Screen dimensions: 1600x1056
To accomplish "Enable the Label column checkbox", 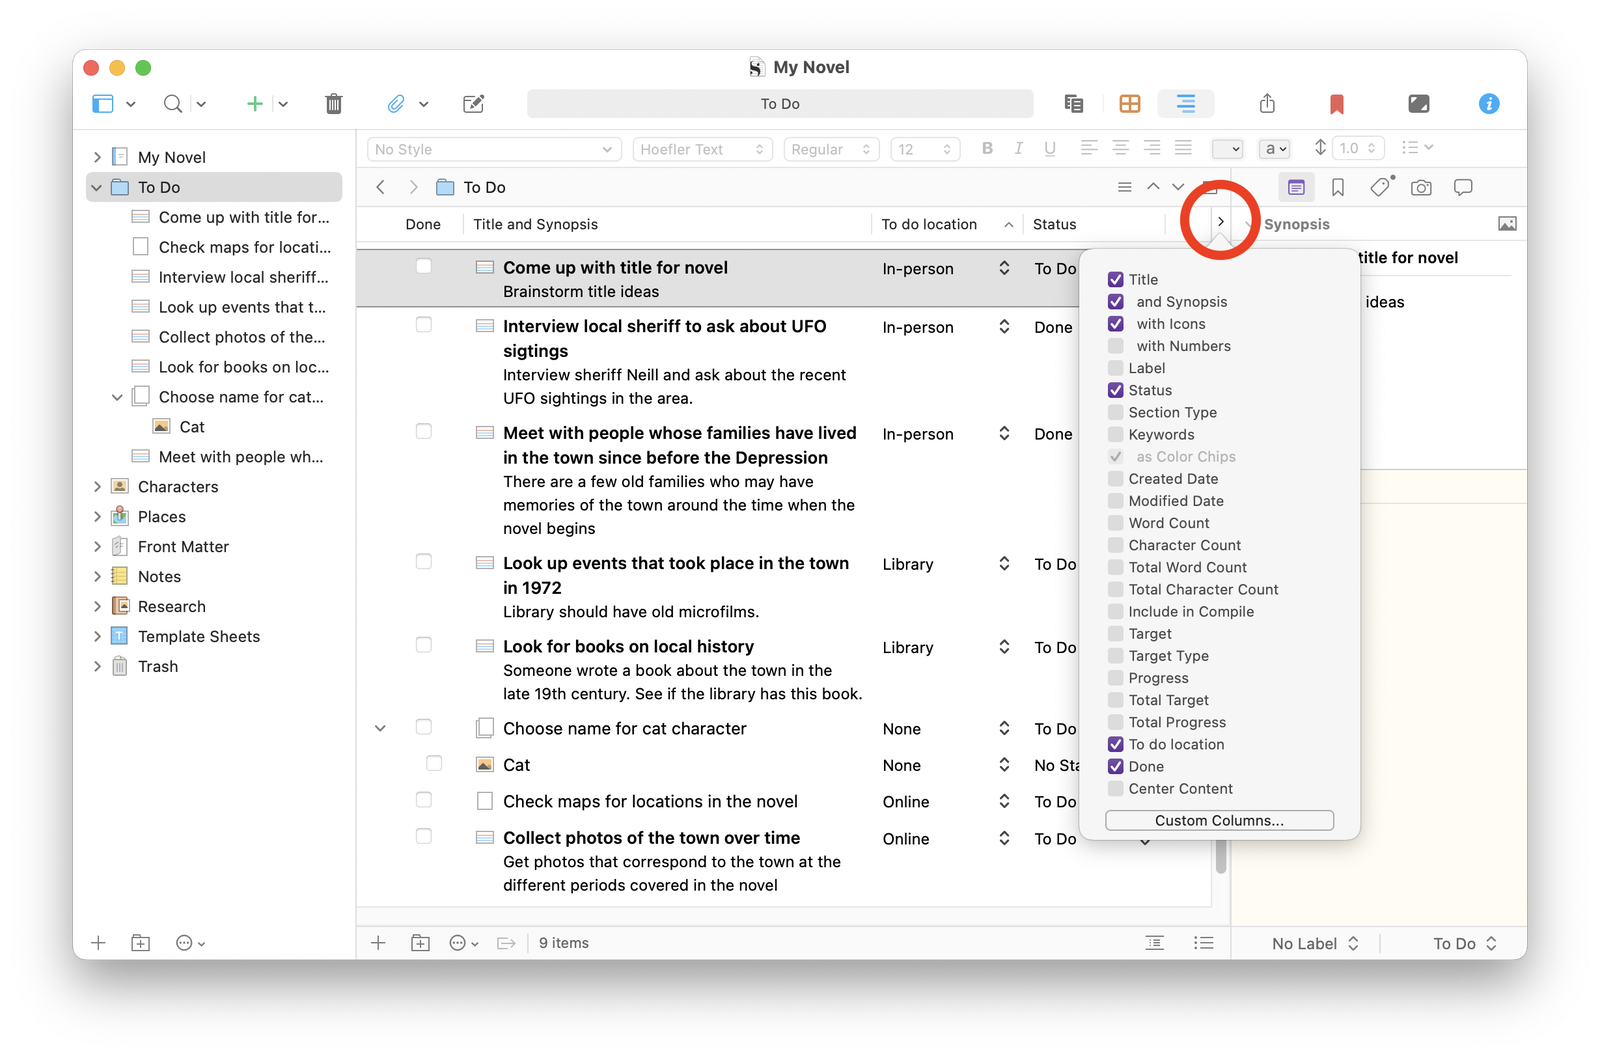I will (1116, 368).
